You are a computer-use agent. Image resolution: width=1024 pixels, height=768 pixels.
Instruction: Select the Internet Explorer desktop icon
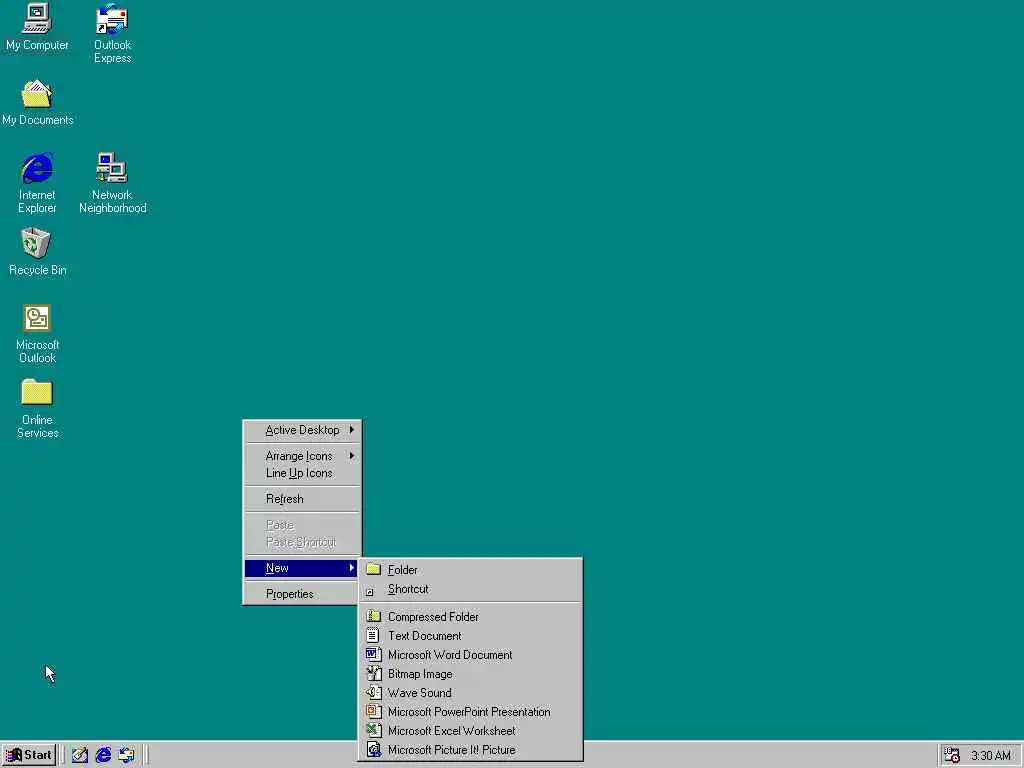37,183
